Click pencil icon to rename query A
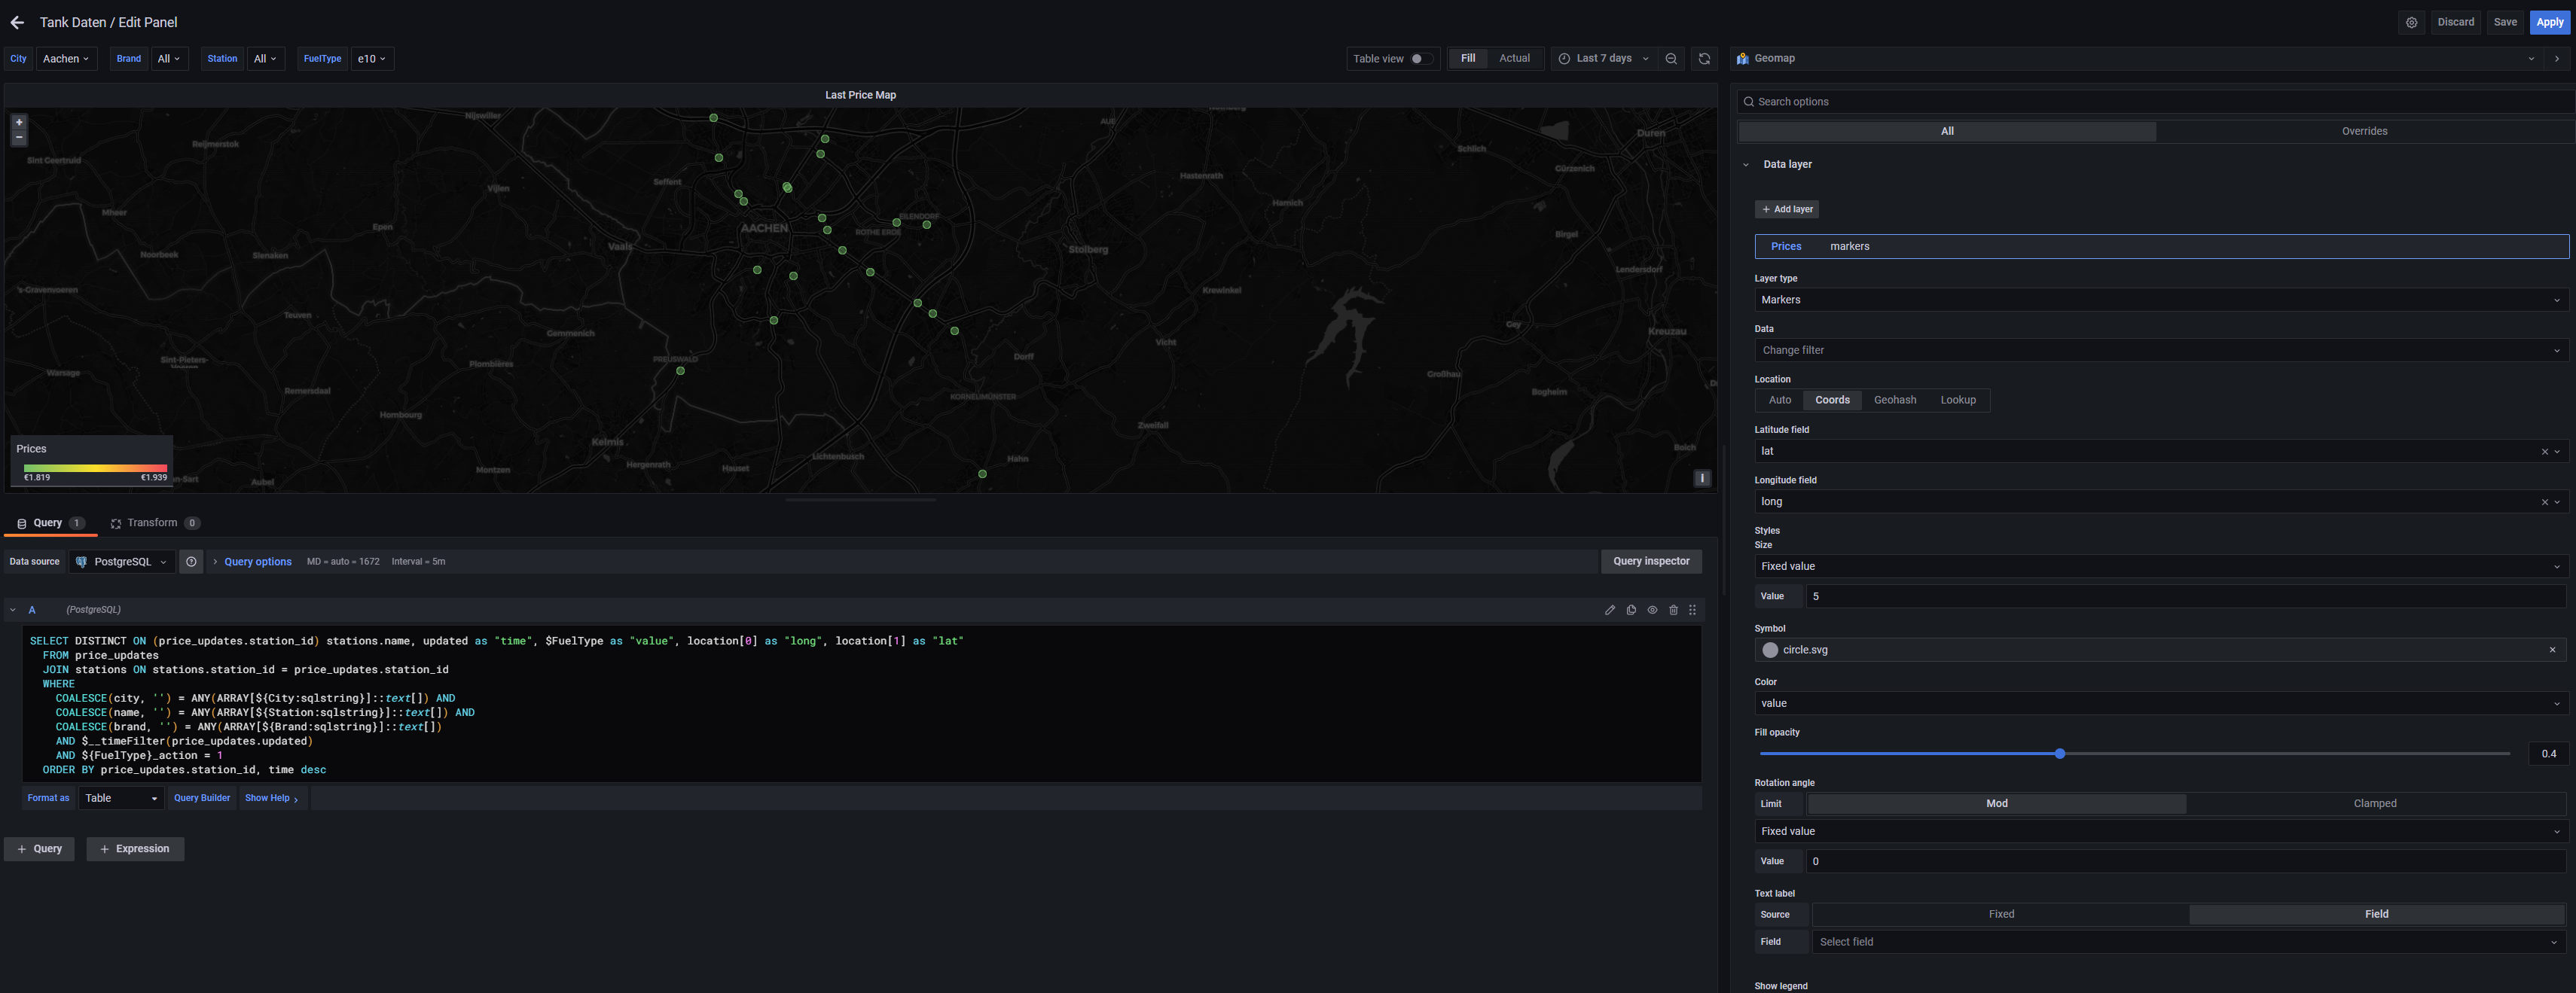Viewport: 2576px width, 993px height. [x=1610, y=610]
